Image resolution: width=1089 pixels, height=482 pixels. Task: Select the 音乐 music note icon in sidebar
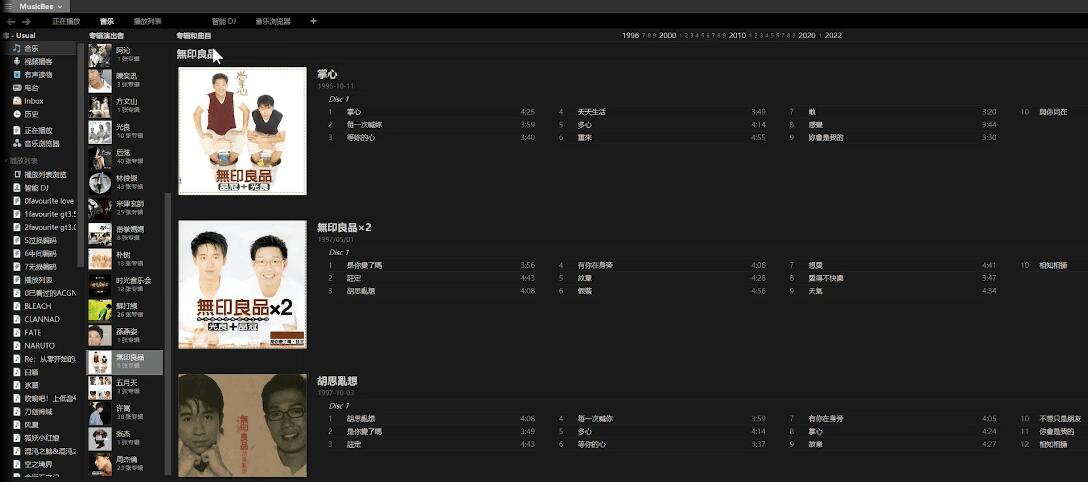tap(17, 49)
